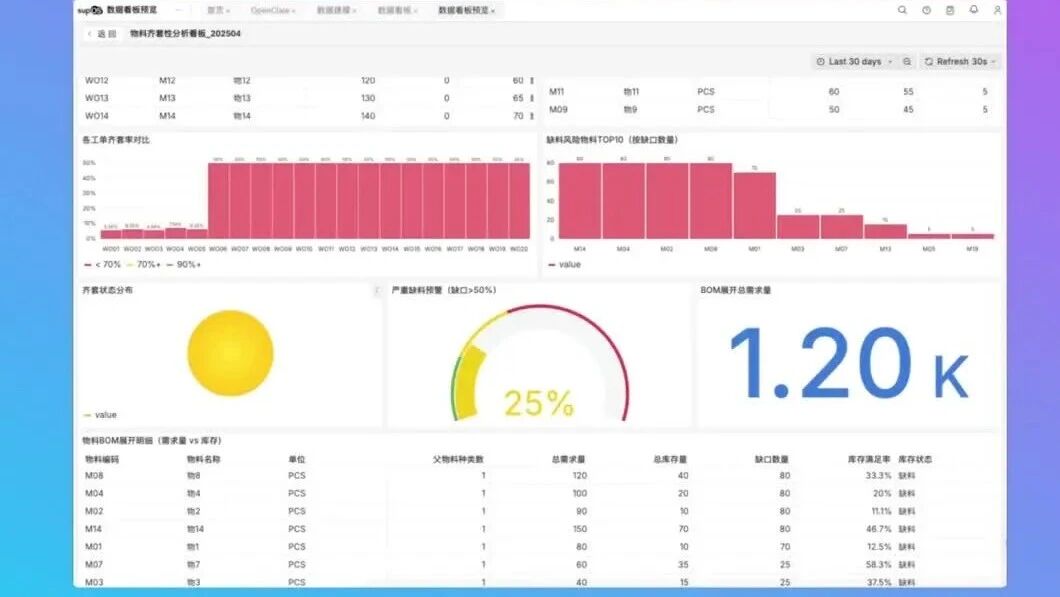Screen dimensions: 1060x597
Task: Open the clipboard icon in top bar
Action: [950, 10]
